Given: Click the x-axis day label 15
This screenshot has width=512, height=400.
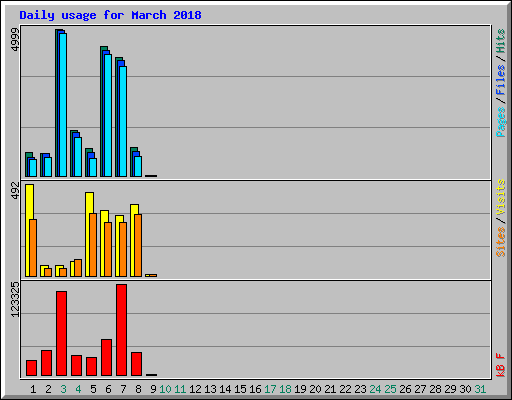Looking at the screenshot, I should (240, 389).
